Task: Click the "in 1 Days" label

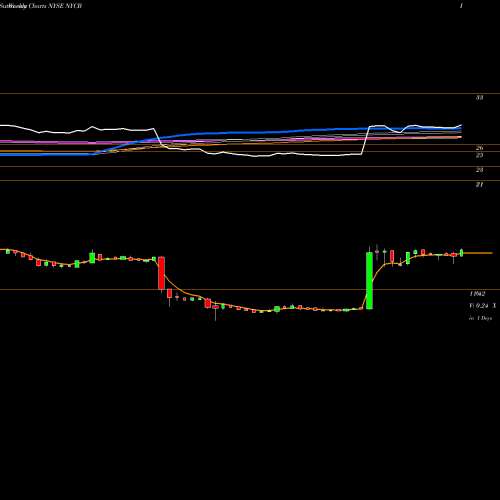Action: 480,318
